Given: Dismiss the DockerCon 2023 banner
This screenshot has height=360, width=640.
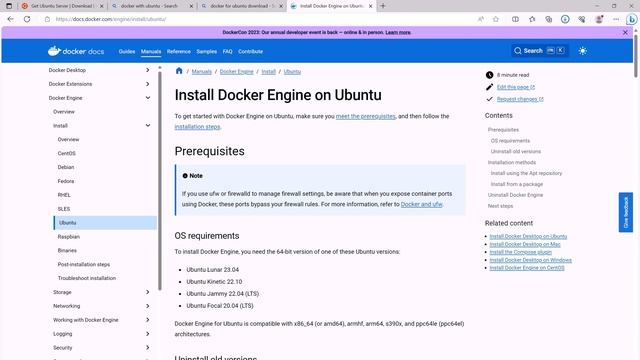Looking at the screenshot, I should [x=625, y=32].
